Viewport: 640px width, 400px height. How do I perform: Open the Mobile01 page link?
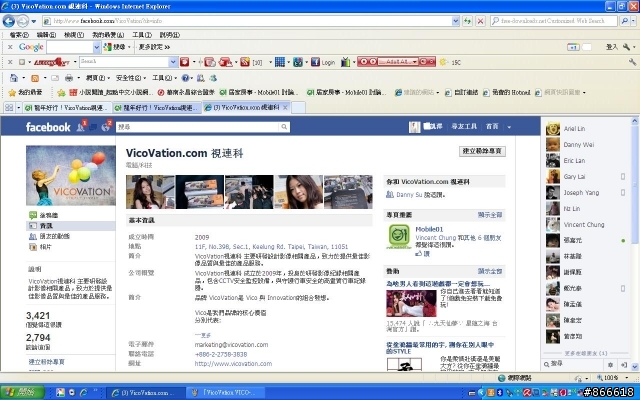coord(429,229)
